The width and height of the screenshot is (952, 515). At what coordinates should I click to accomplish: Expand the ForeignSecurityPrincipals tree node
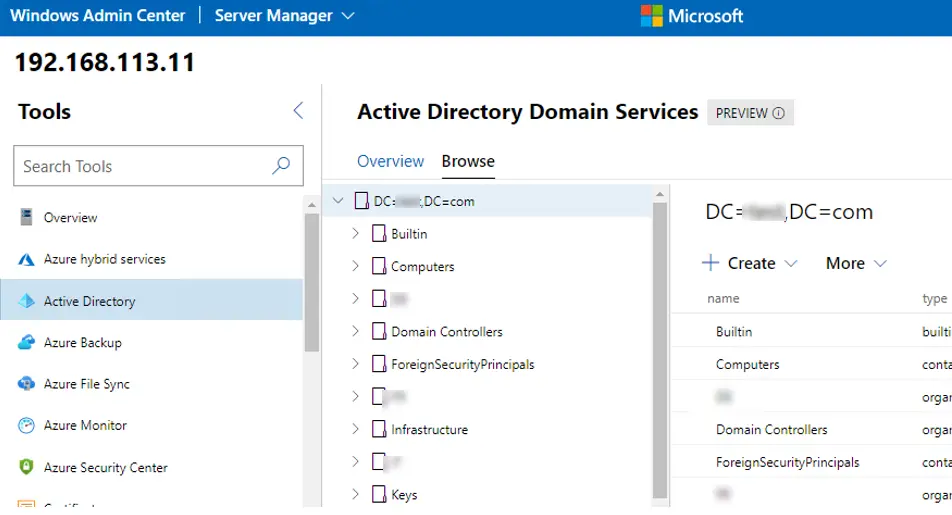pyautogui.click(x=356, y=364)
